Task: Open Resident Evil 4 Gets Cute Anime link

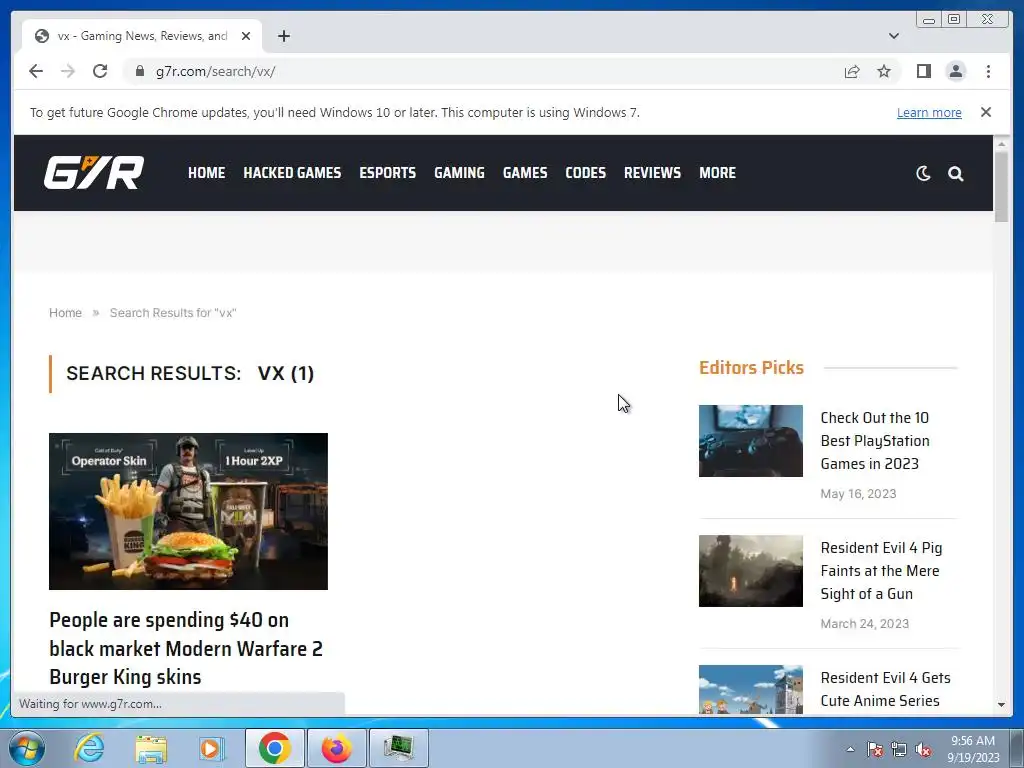Action: tap(886, 689)
